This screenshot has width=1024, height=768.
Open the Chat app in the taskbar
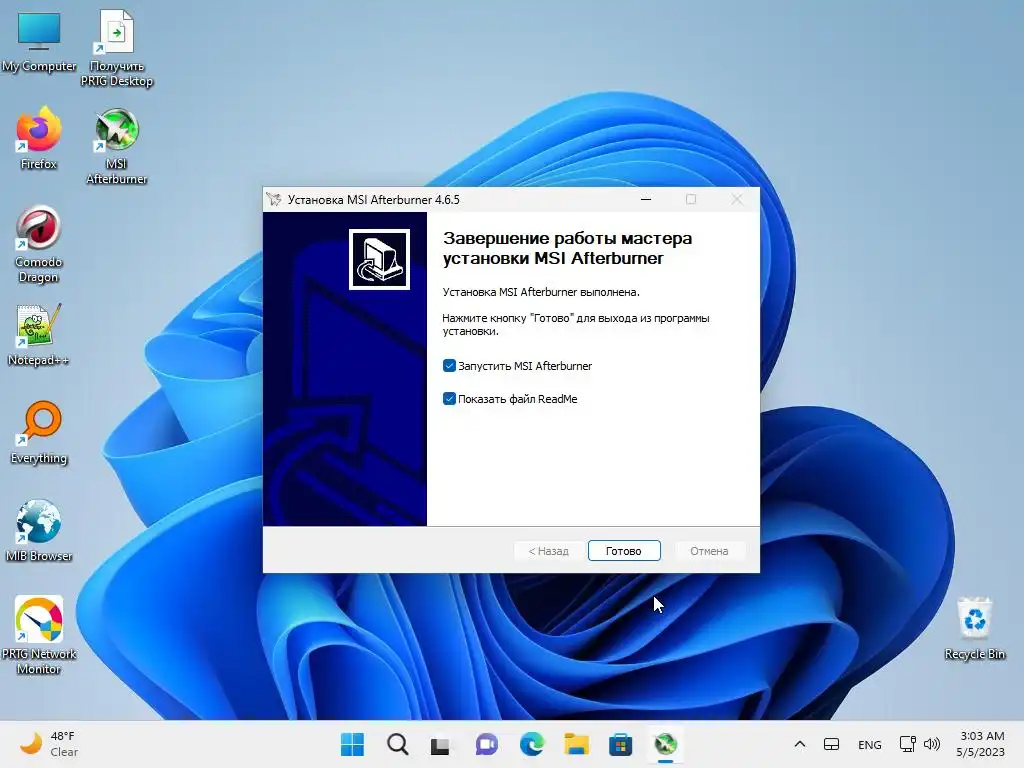point(487,744)
